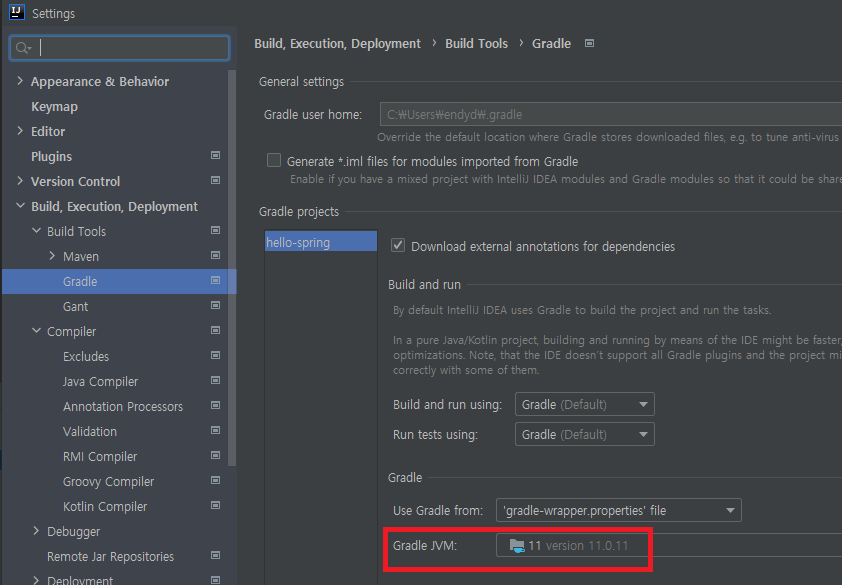Click project-level icon next to Plugins
Screen dimensions: 842x585
tap(215, 155)
